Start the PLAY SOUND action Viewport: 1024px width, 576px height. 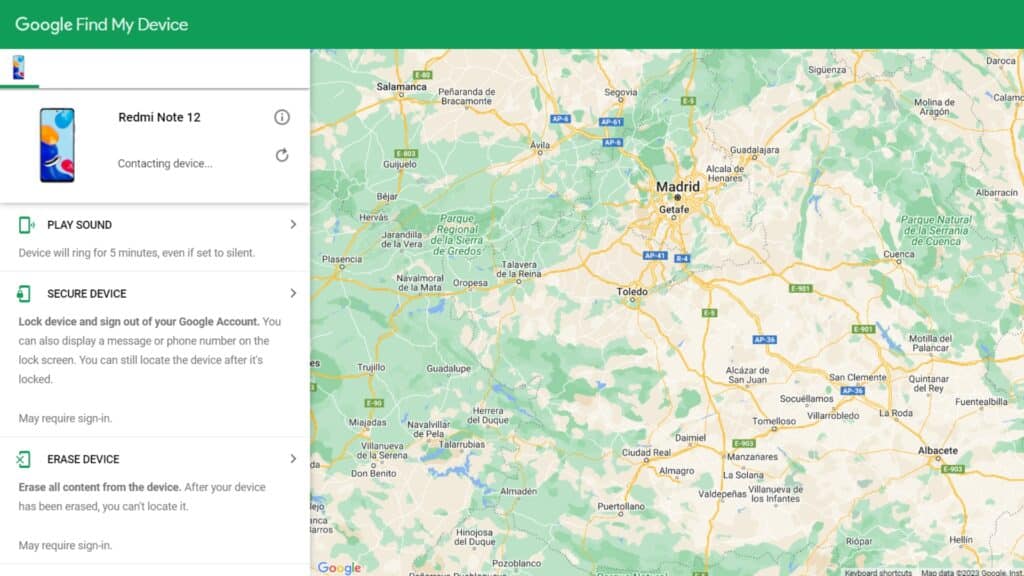(x=79, y=225)
